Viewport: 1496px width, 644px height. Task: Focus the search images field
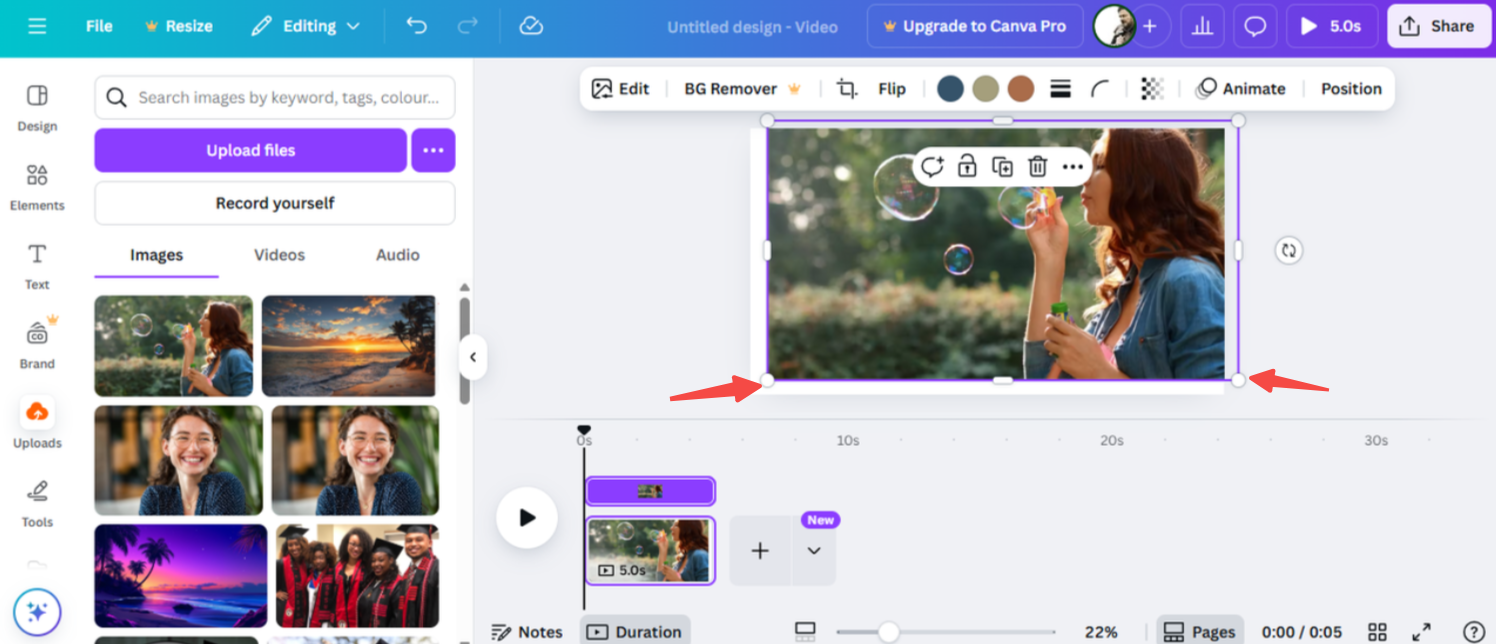275,97
